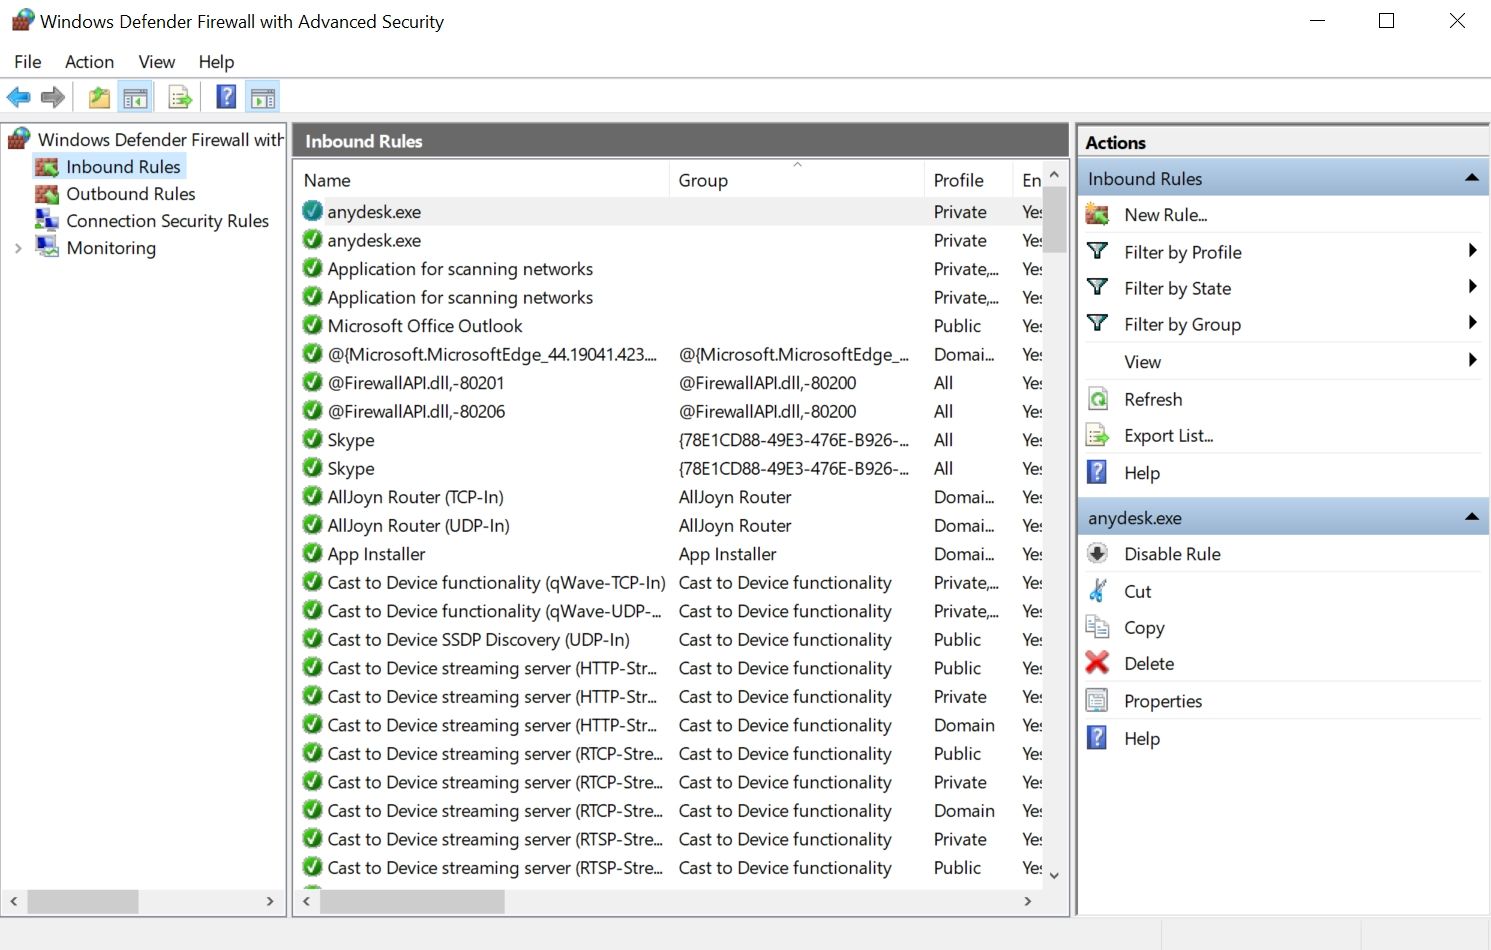Click the Export List toolbar icon
This screenshot has width=1491, height=950.
pos(180,97)
